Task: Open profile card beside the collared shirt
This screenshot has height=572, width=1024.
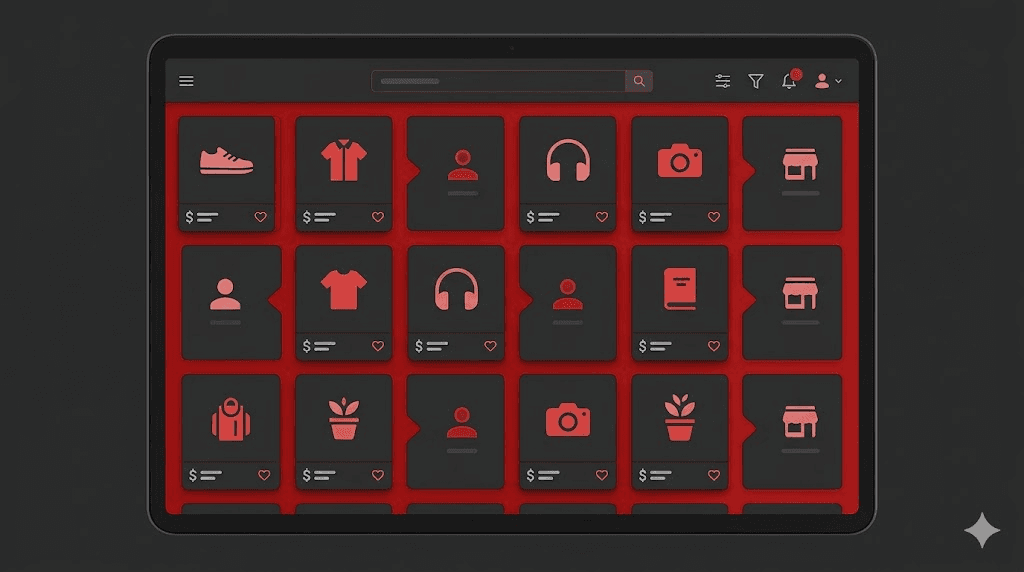Action: click(455, 173)
